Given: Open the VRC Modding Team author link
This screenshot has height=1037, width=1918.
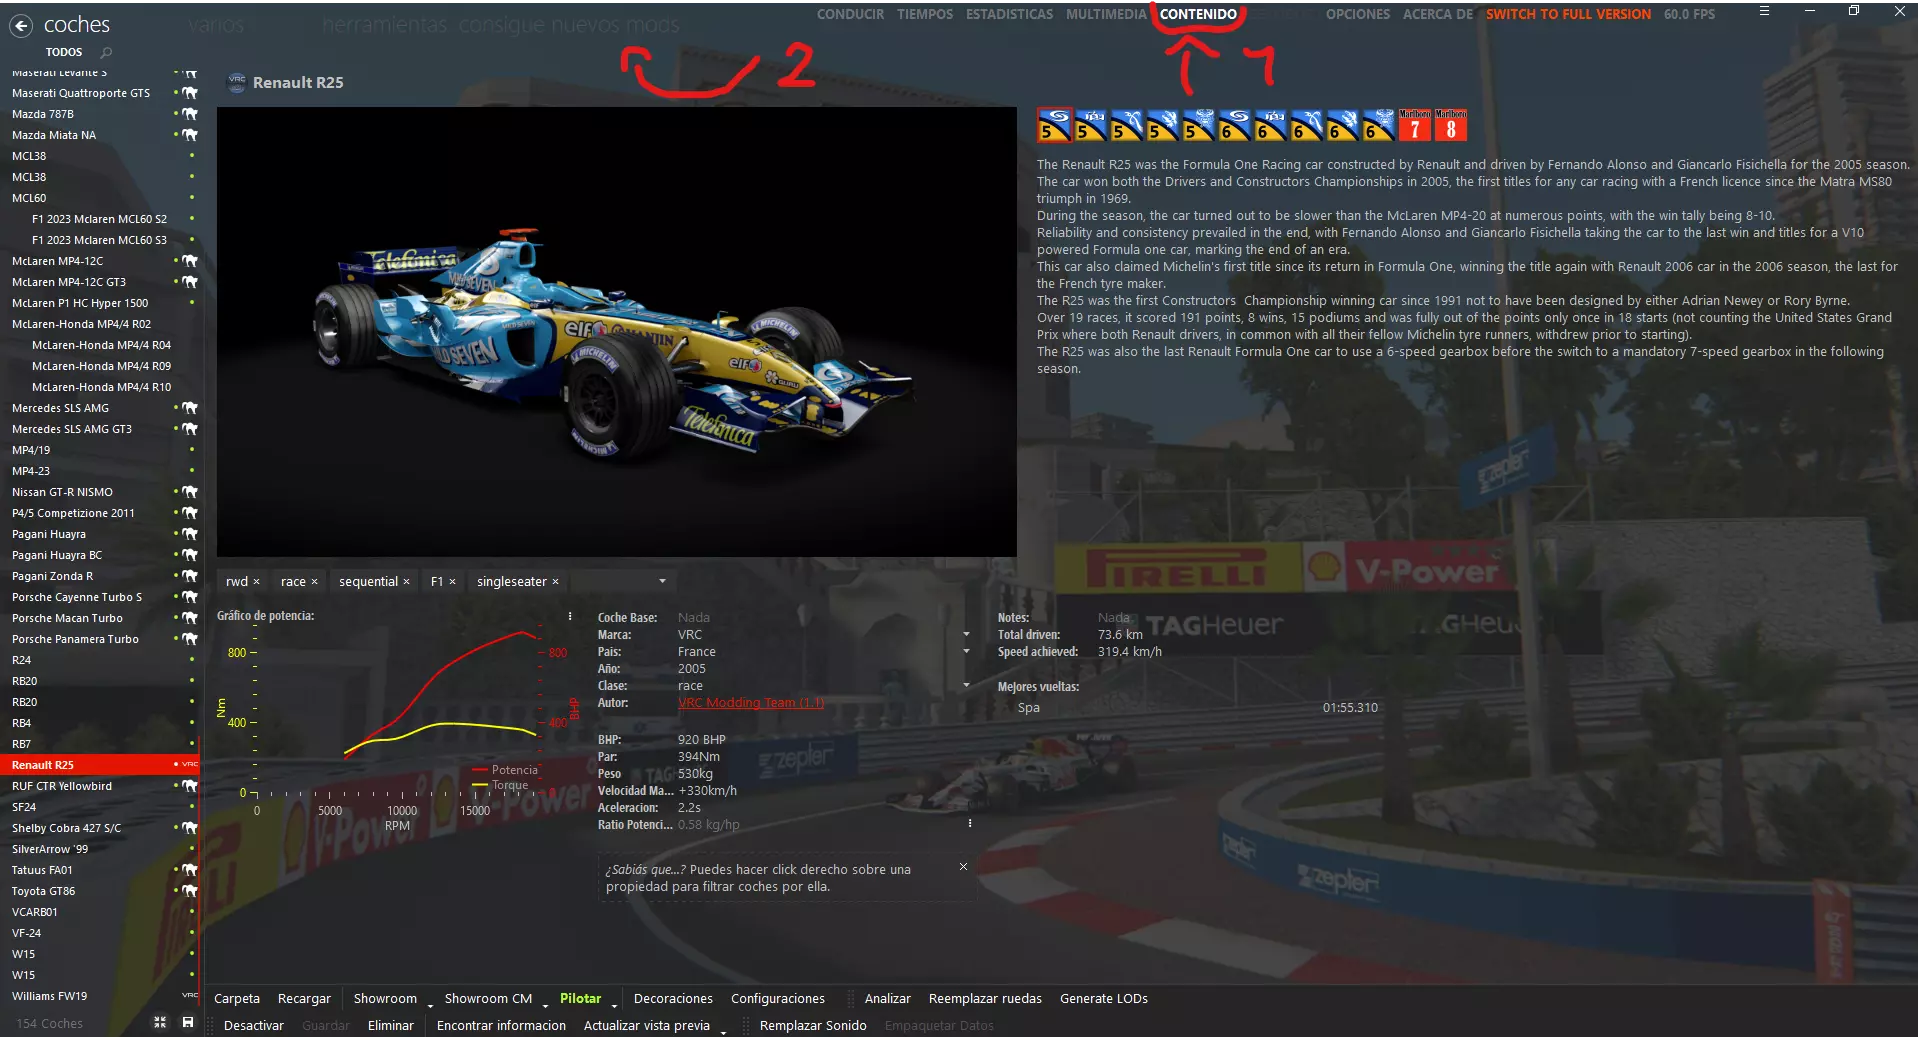Looking at the screenshot, I should [751, 703].
